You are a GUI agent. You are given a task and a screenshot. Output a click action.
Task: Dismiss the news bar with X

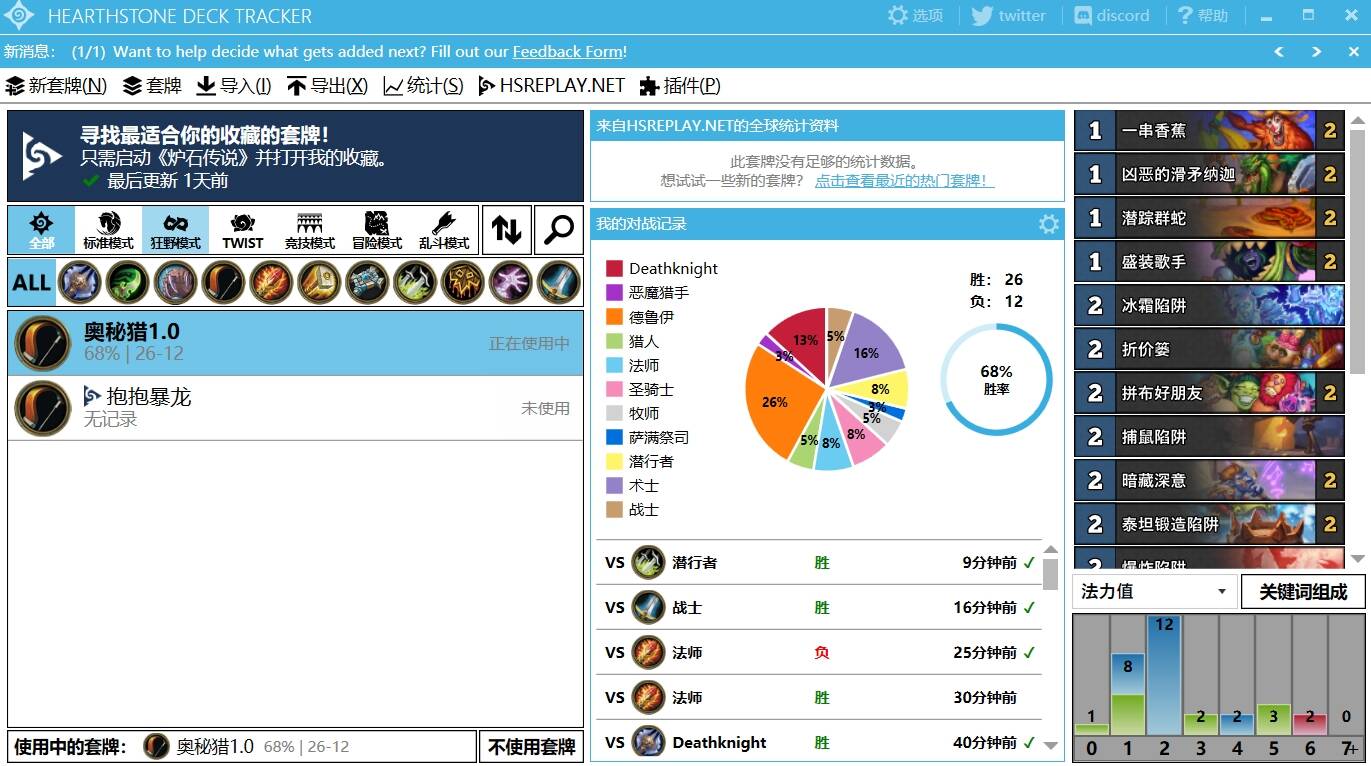click(1353, 52)
